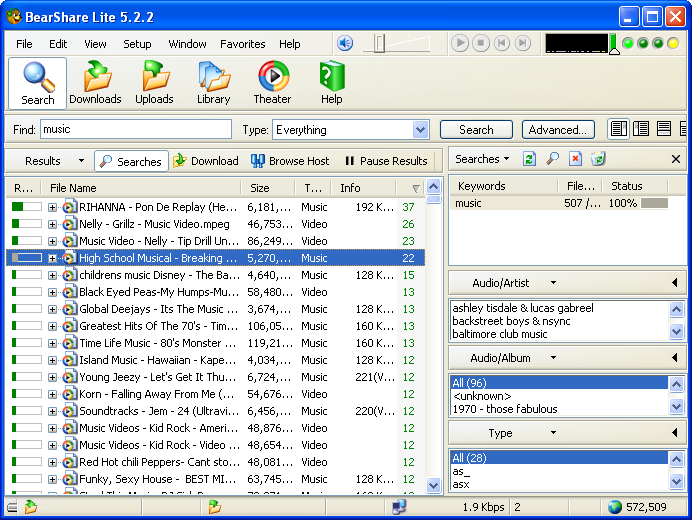Open the Downloads page
Screen dimensions: 692x520
[x=95, y=83]
